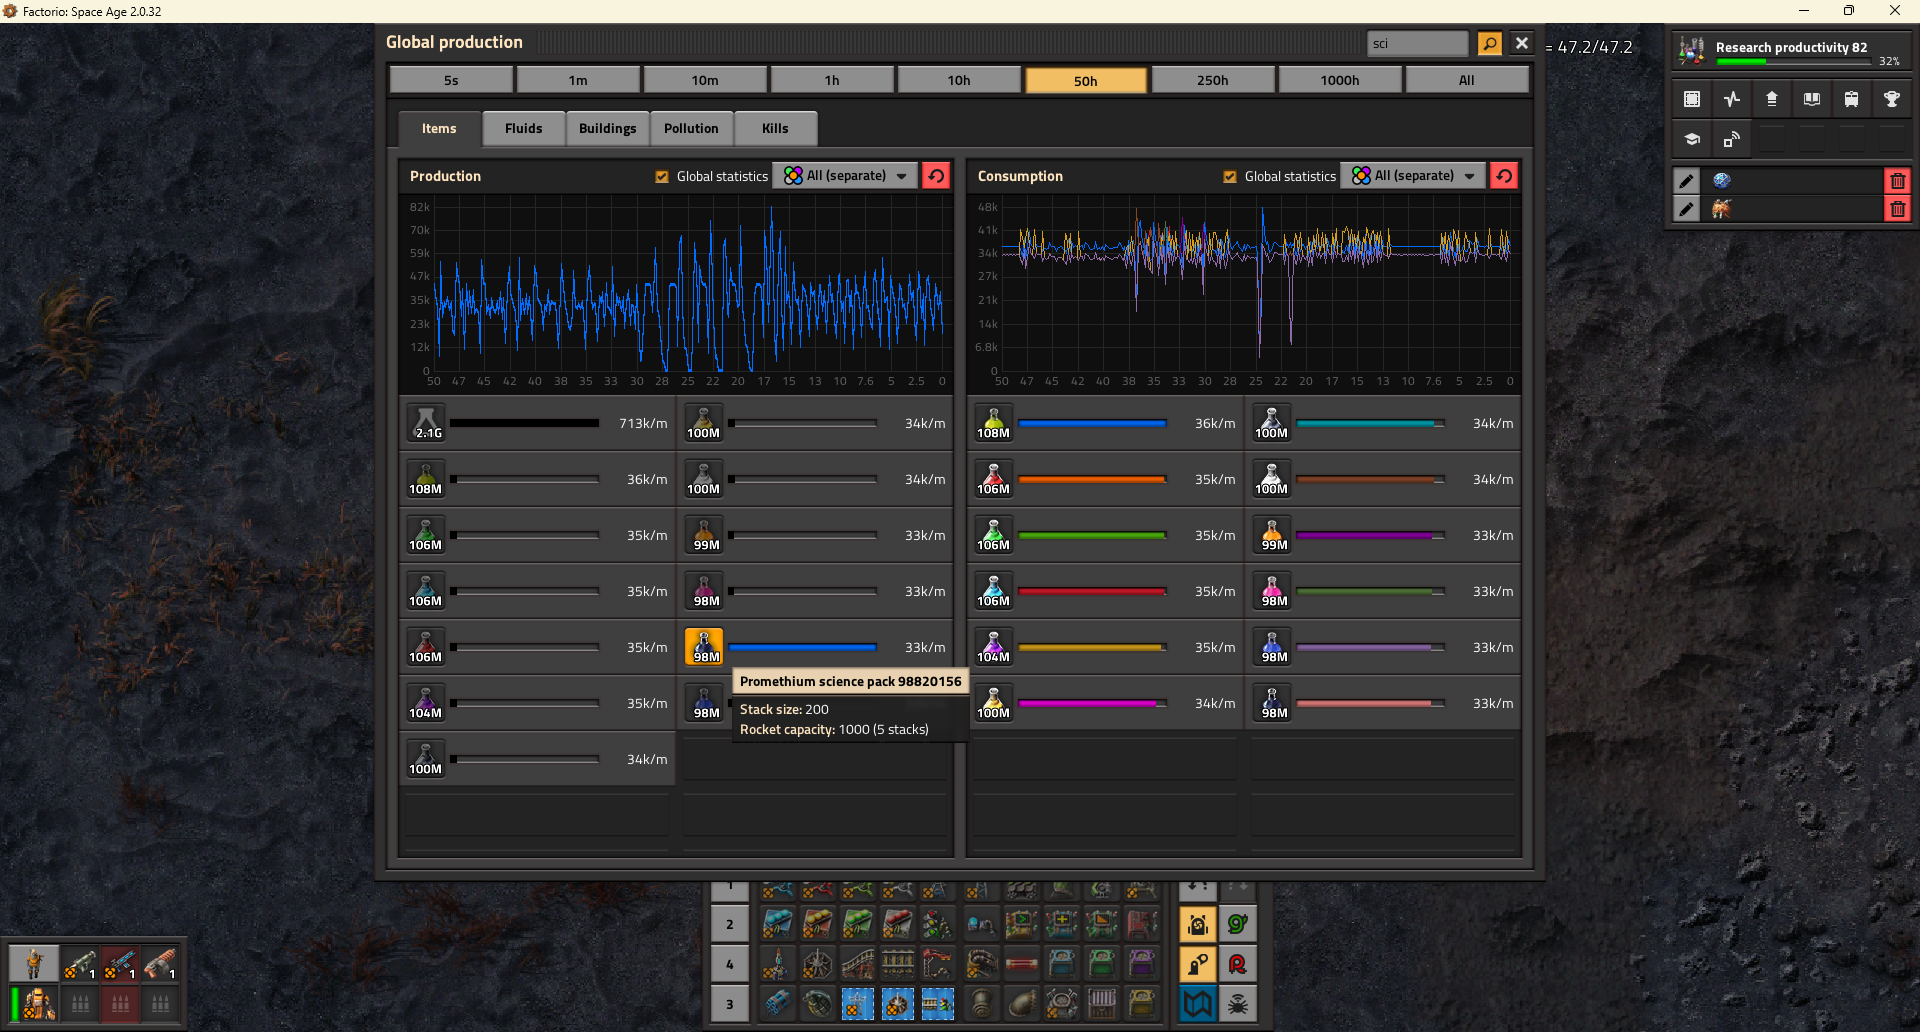Image resolution: width=1920 pixels, height=1032 pixels.
Task: Click the bonuses up-arrow icon
Action: pos(1772,99)
